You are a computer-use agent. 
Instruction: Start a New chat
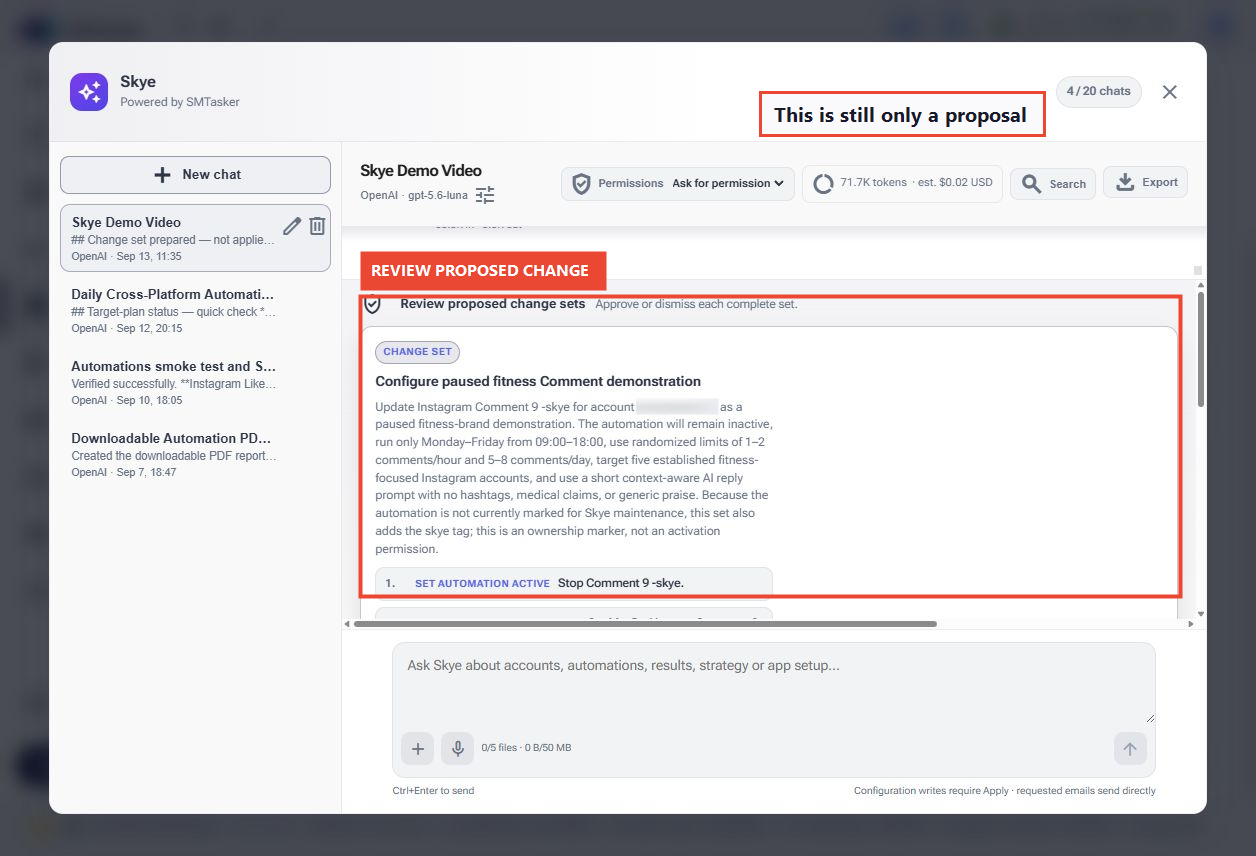tap(195, 174)
